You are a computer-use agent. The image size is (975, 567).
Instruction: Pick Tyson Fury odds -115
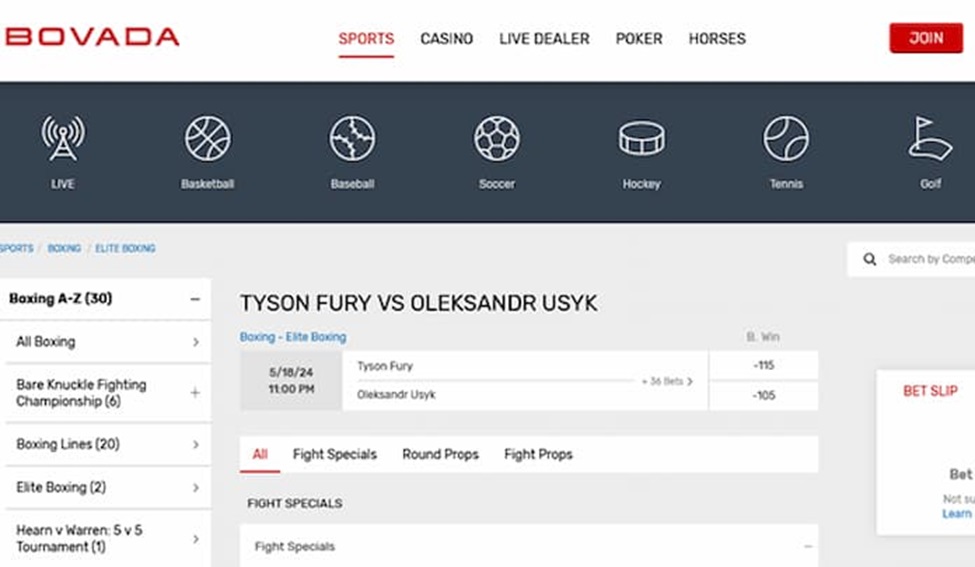[x=764, y=366]
